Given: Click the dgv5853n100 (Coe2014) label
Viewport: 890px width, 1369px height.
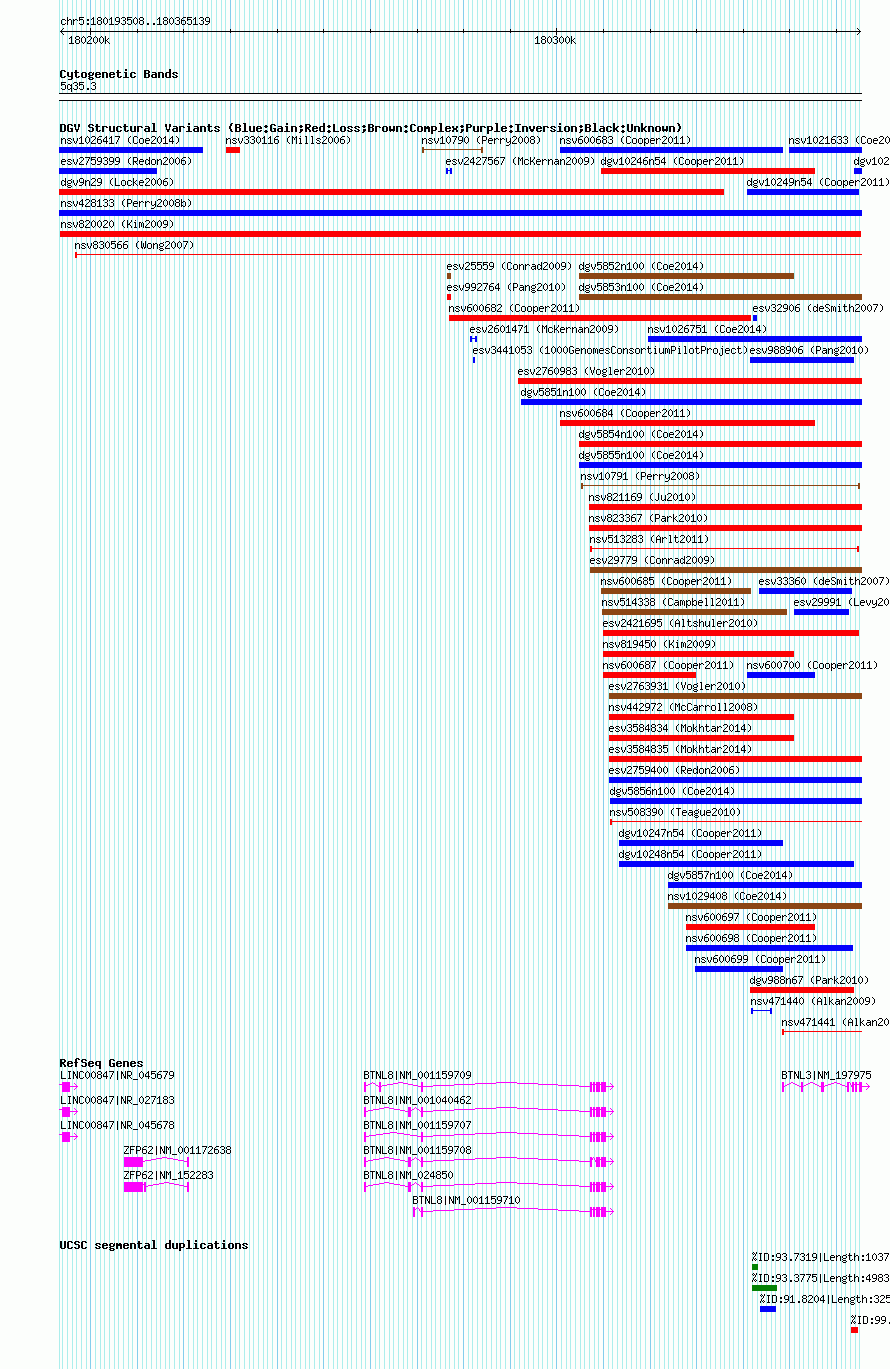Looking at the screenshot, I should point(641,287).
